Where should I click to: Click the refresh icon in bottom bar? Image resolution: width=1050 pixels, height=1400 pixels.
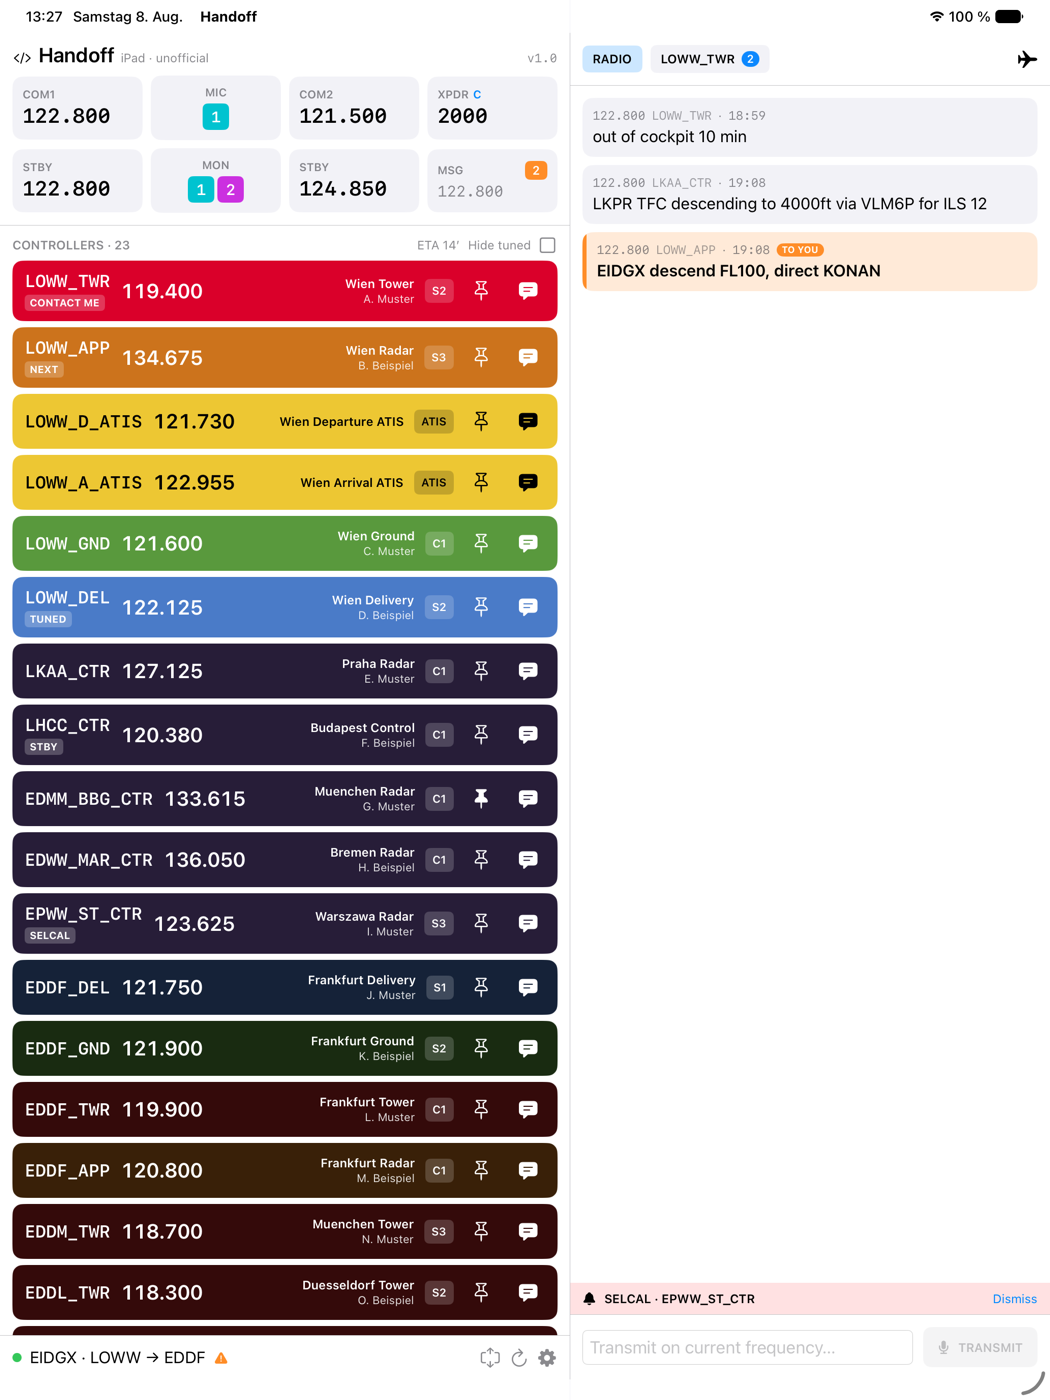(519, 1358)
